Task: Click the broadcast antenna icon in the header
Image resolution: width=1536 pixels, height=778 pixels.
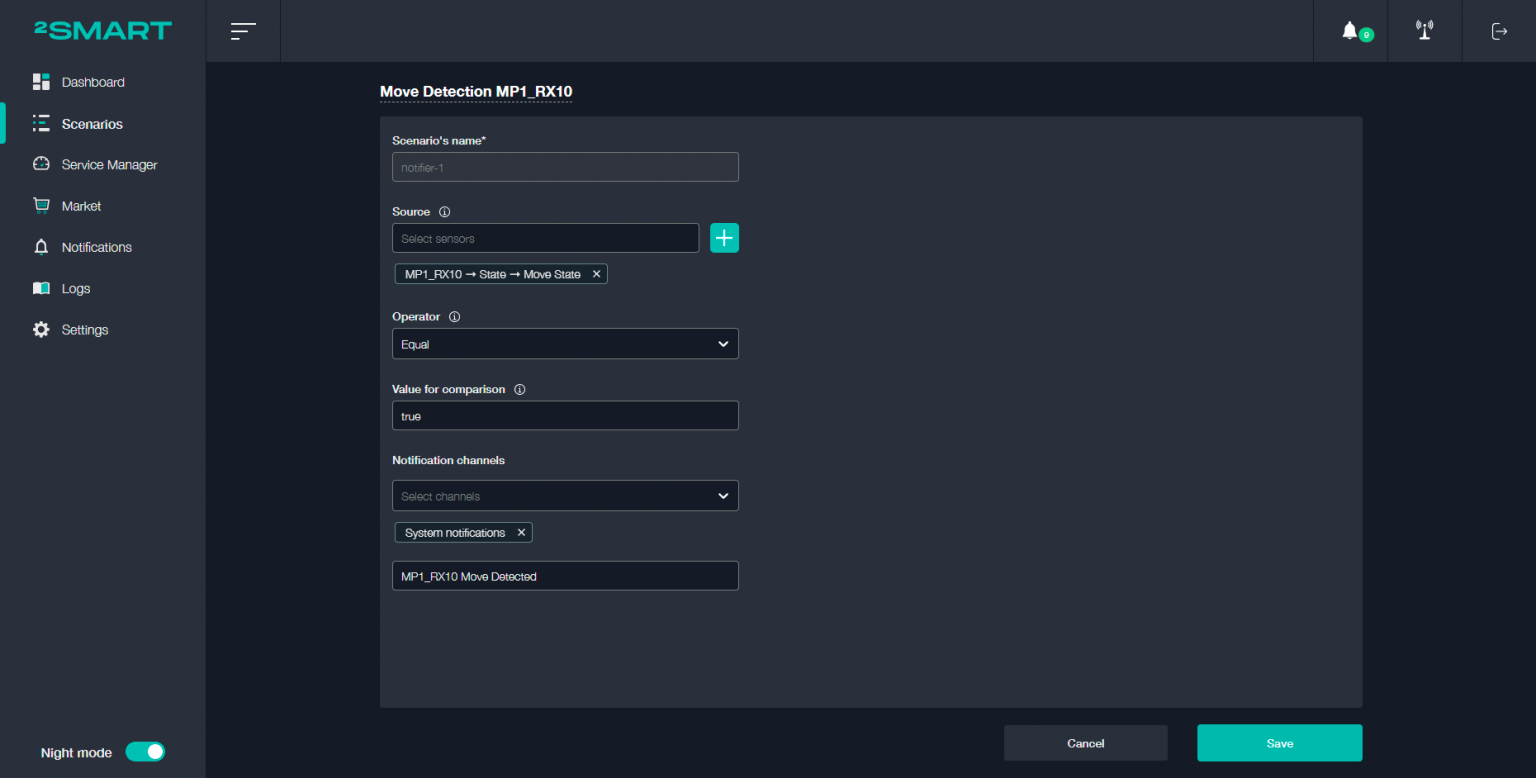Action: [1424, 30]
